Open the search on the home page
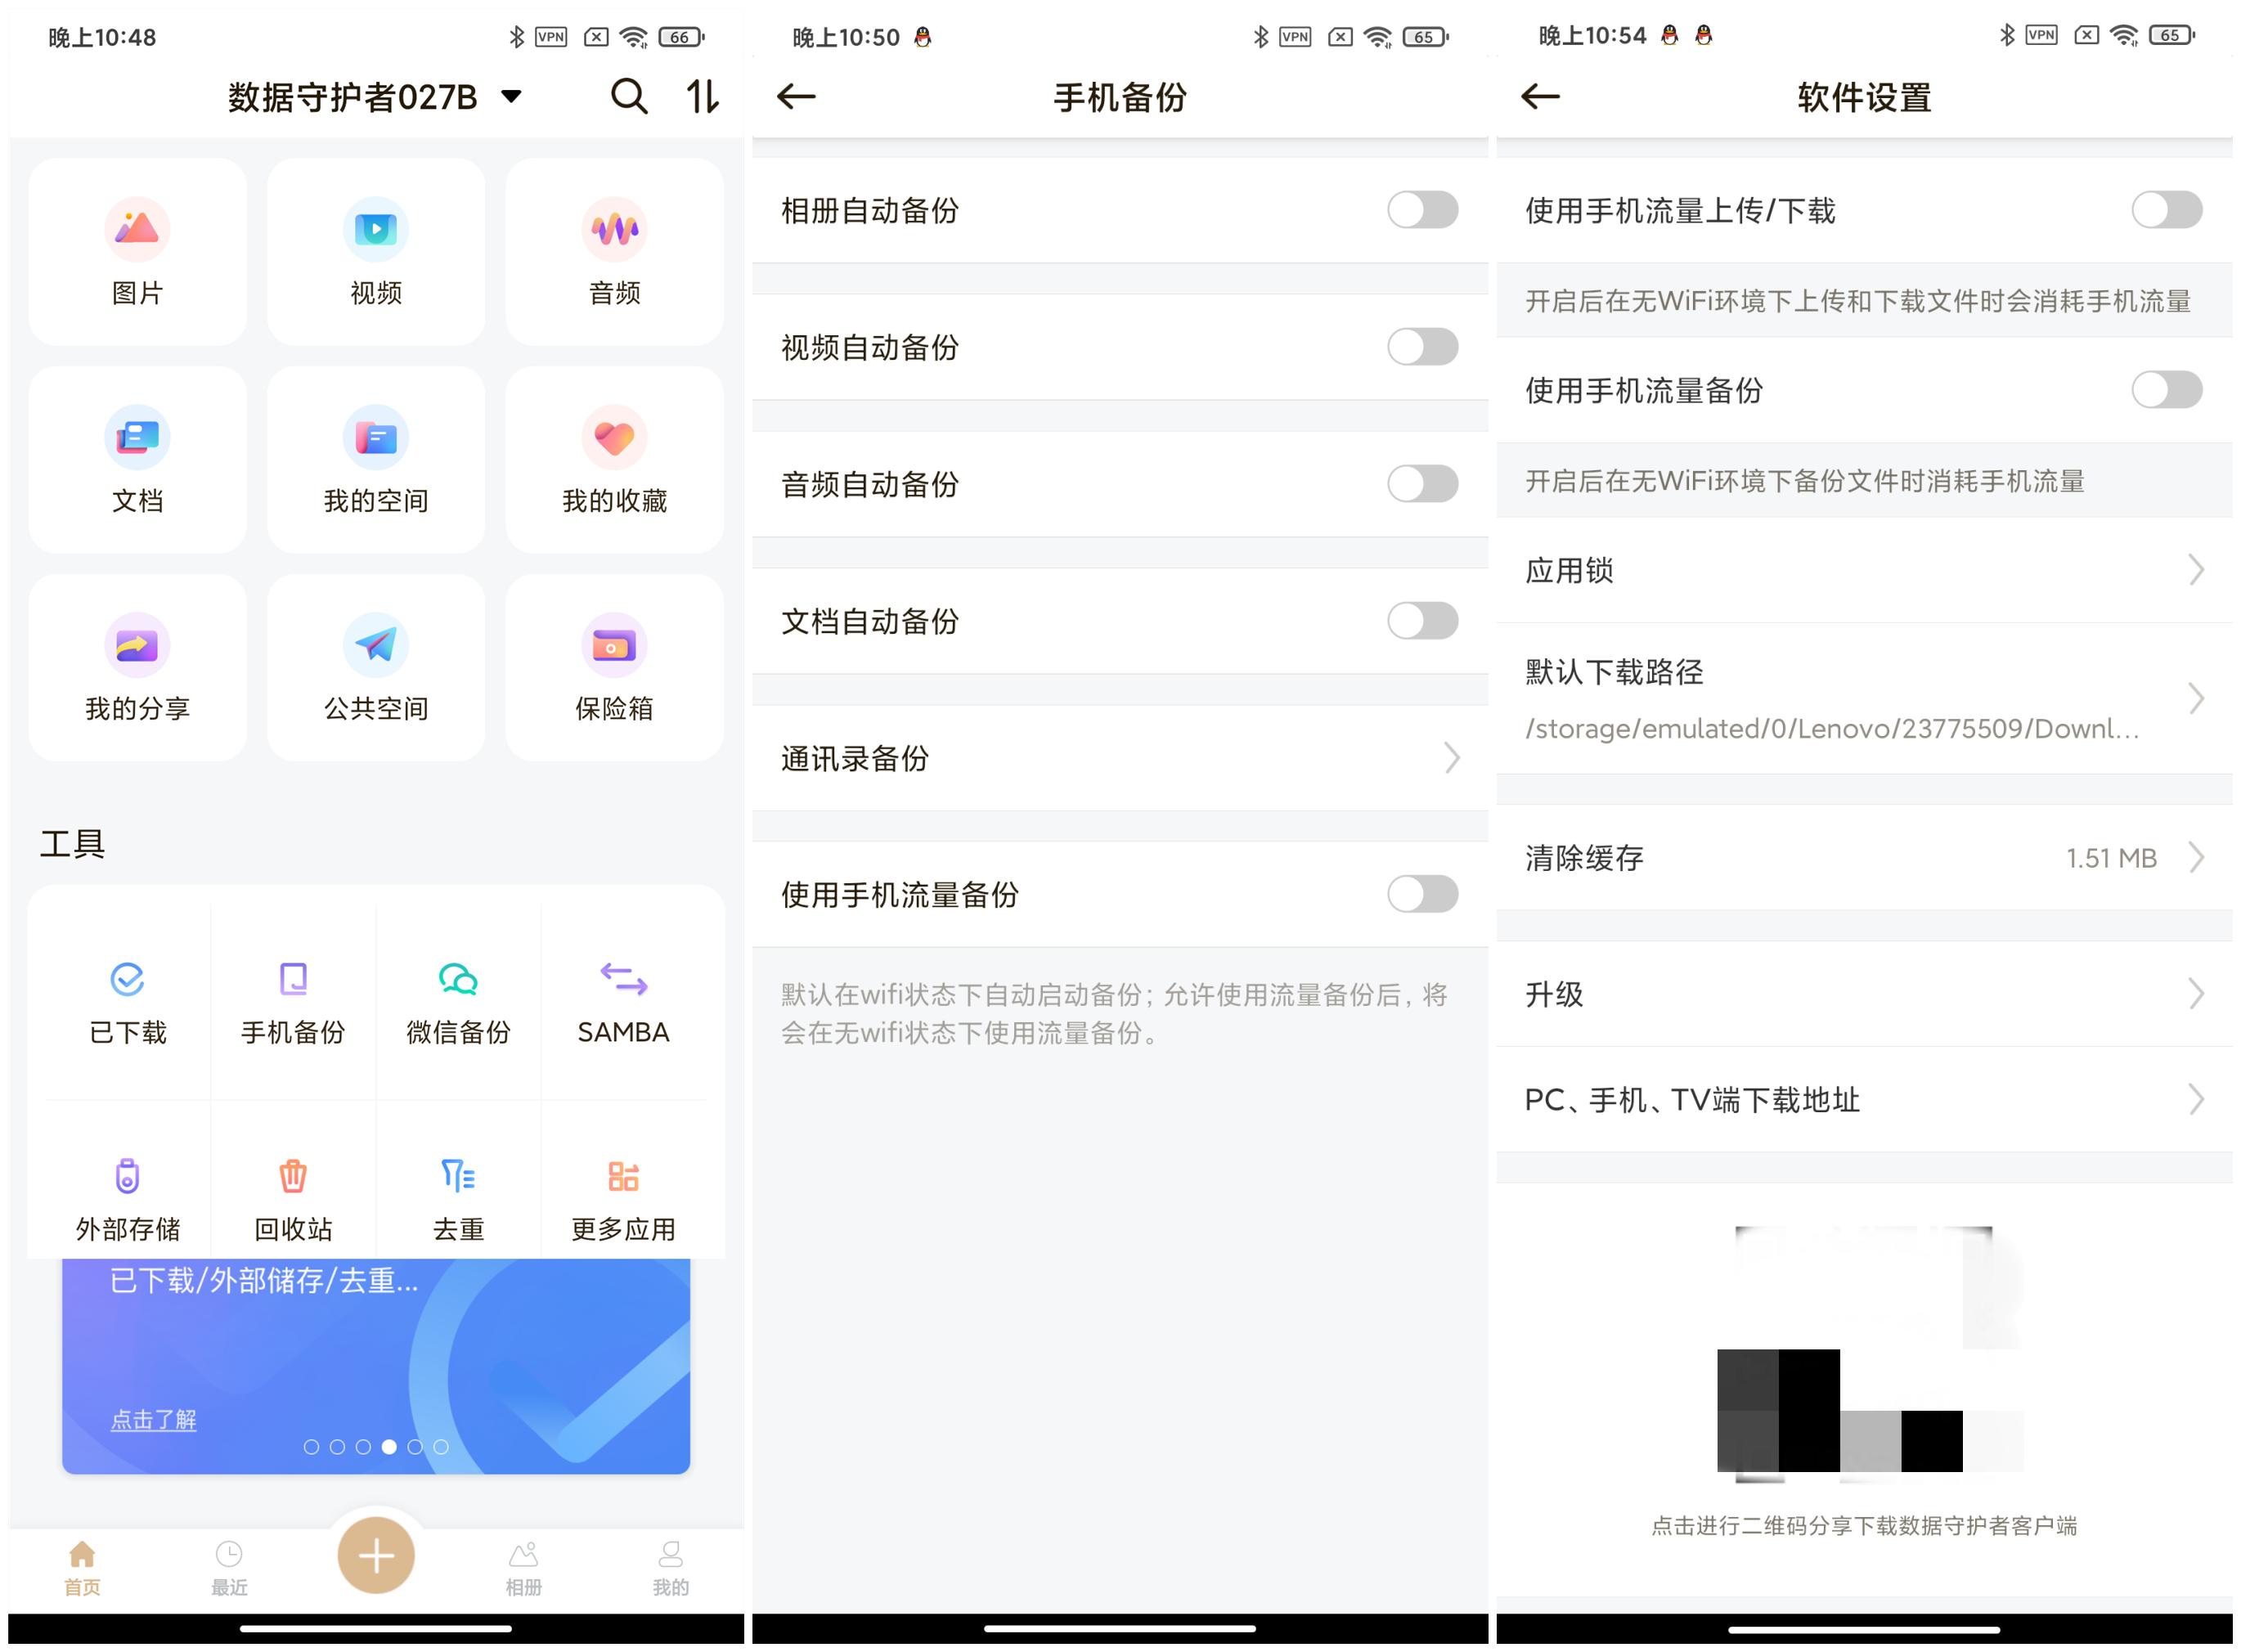The height and width of the screenshot is (1652, 2241). tap(628, 96)
